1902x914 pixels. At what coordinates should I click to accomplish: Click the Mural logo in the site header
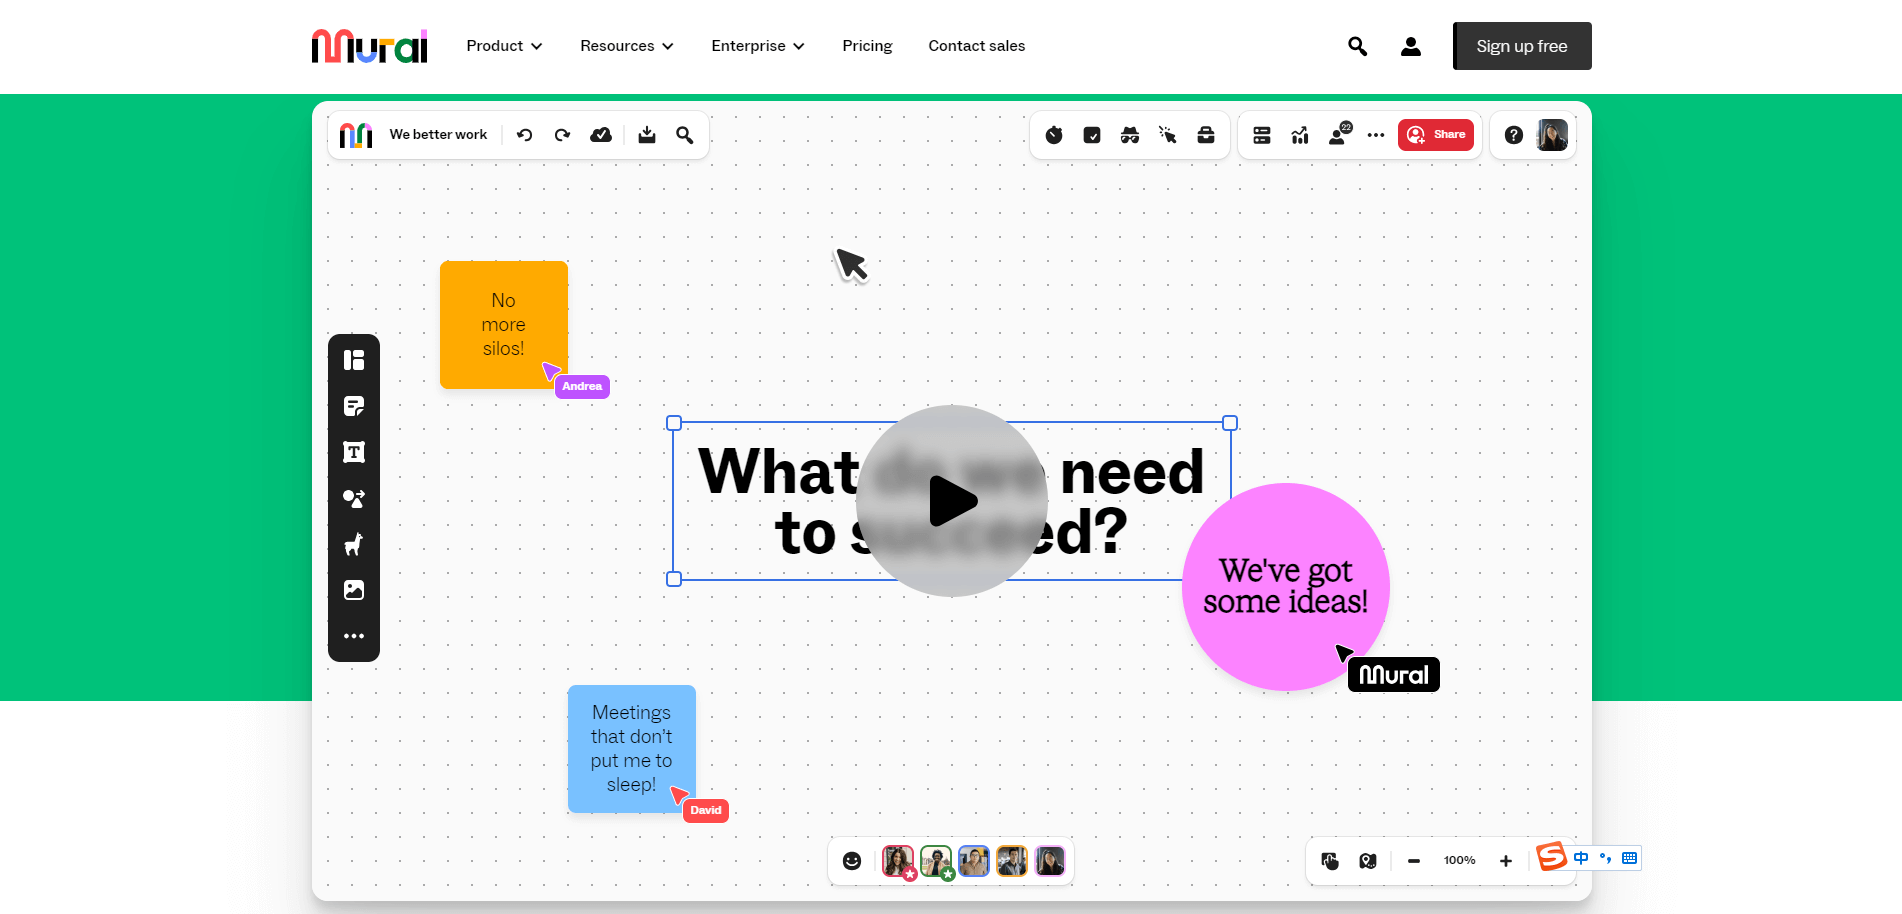pos(369,46)
